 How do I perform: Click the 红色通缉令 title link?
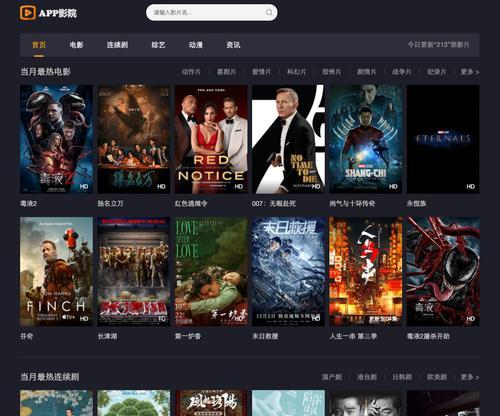[191, 203]
